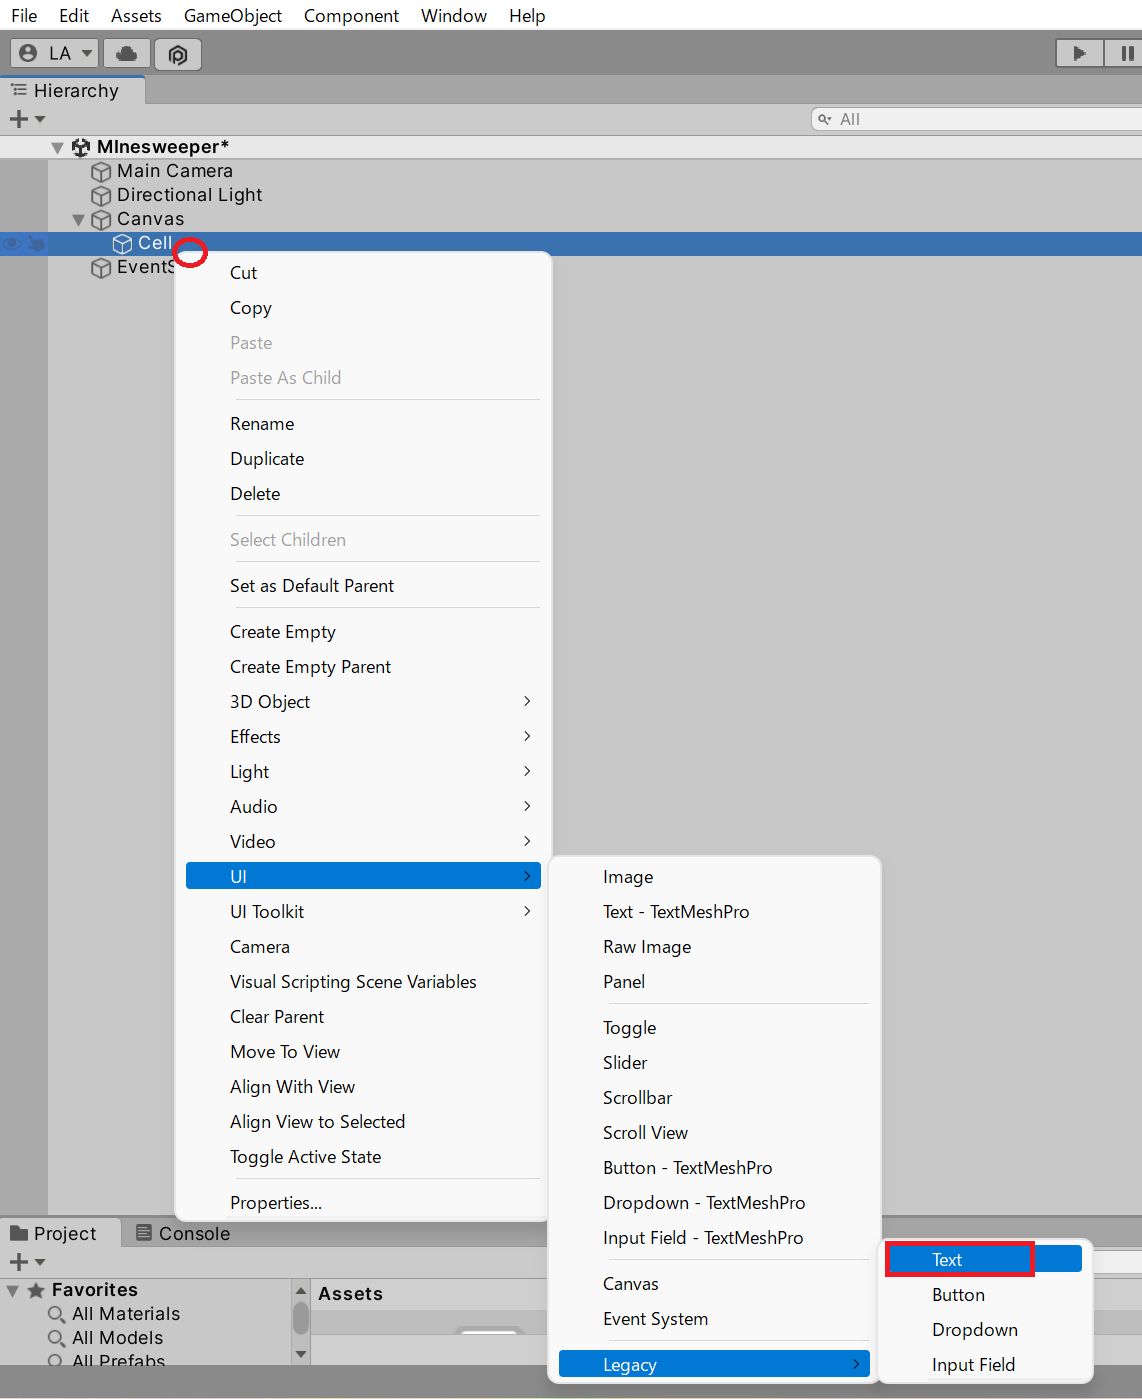Viewport: 1142px width, 1399px height.
Task: Choose Duplicate from the context menu
Action: tap(267, 459)
